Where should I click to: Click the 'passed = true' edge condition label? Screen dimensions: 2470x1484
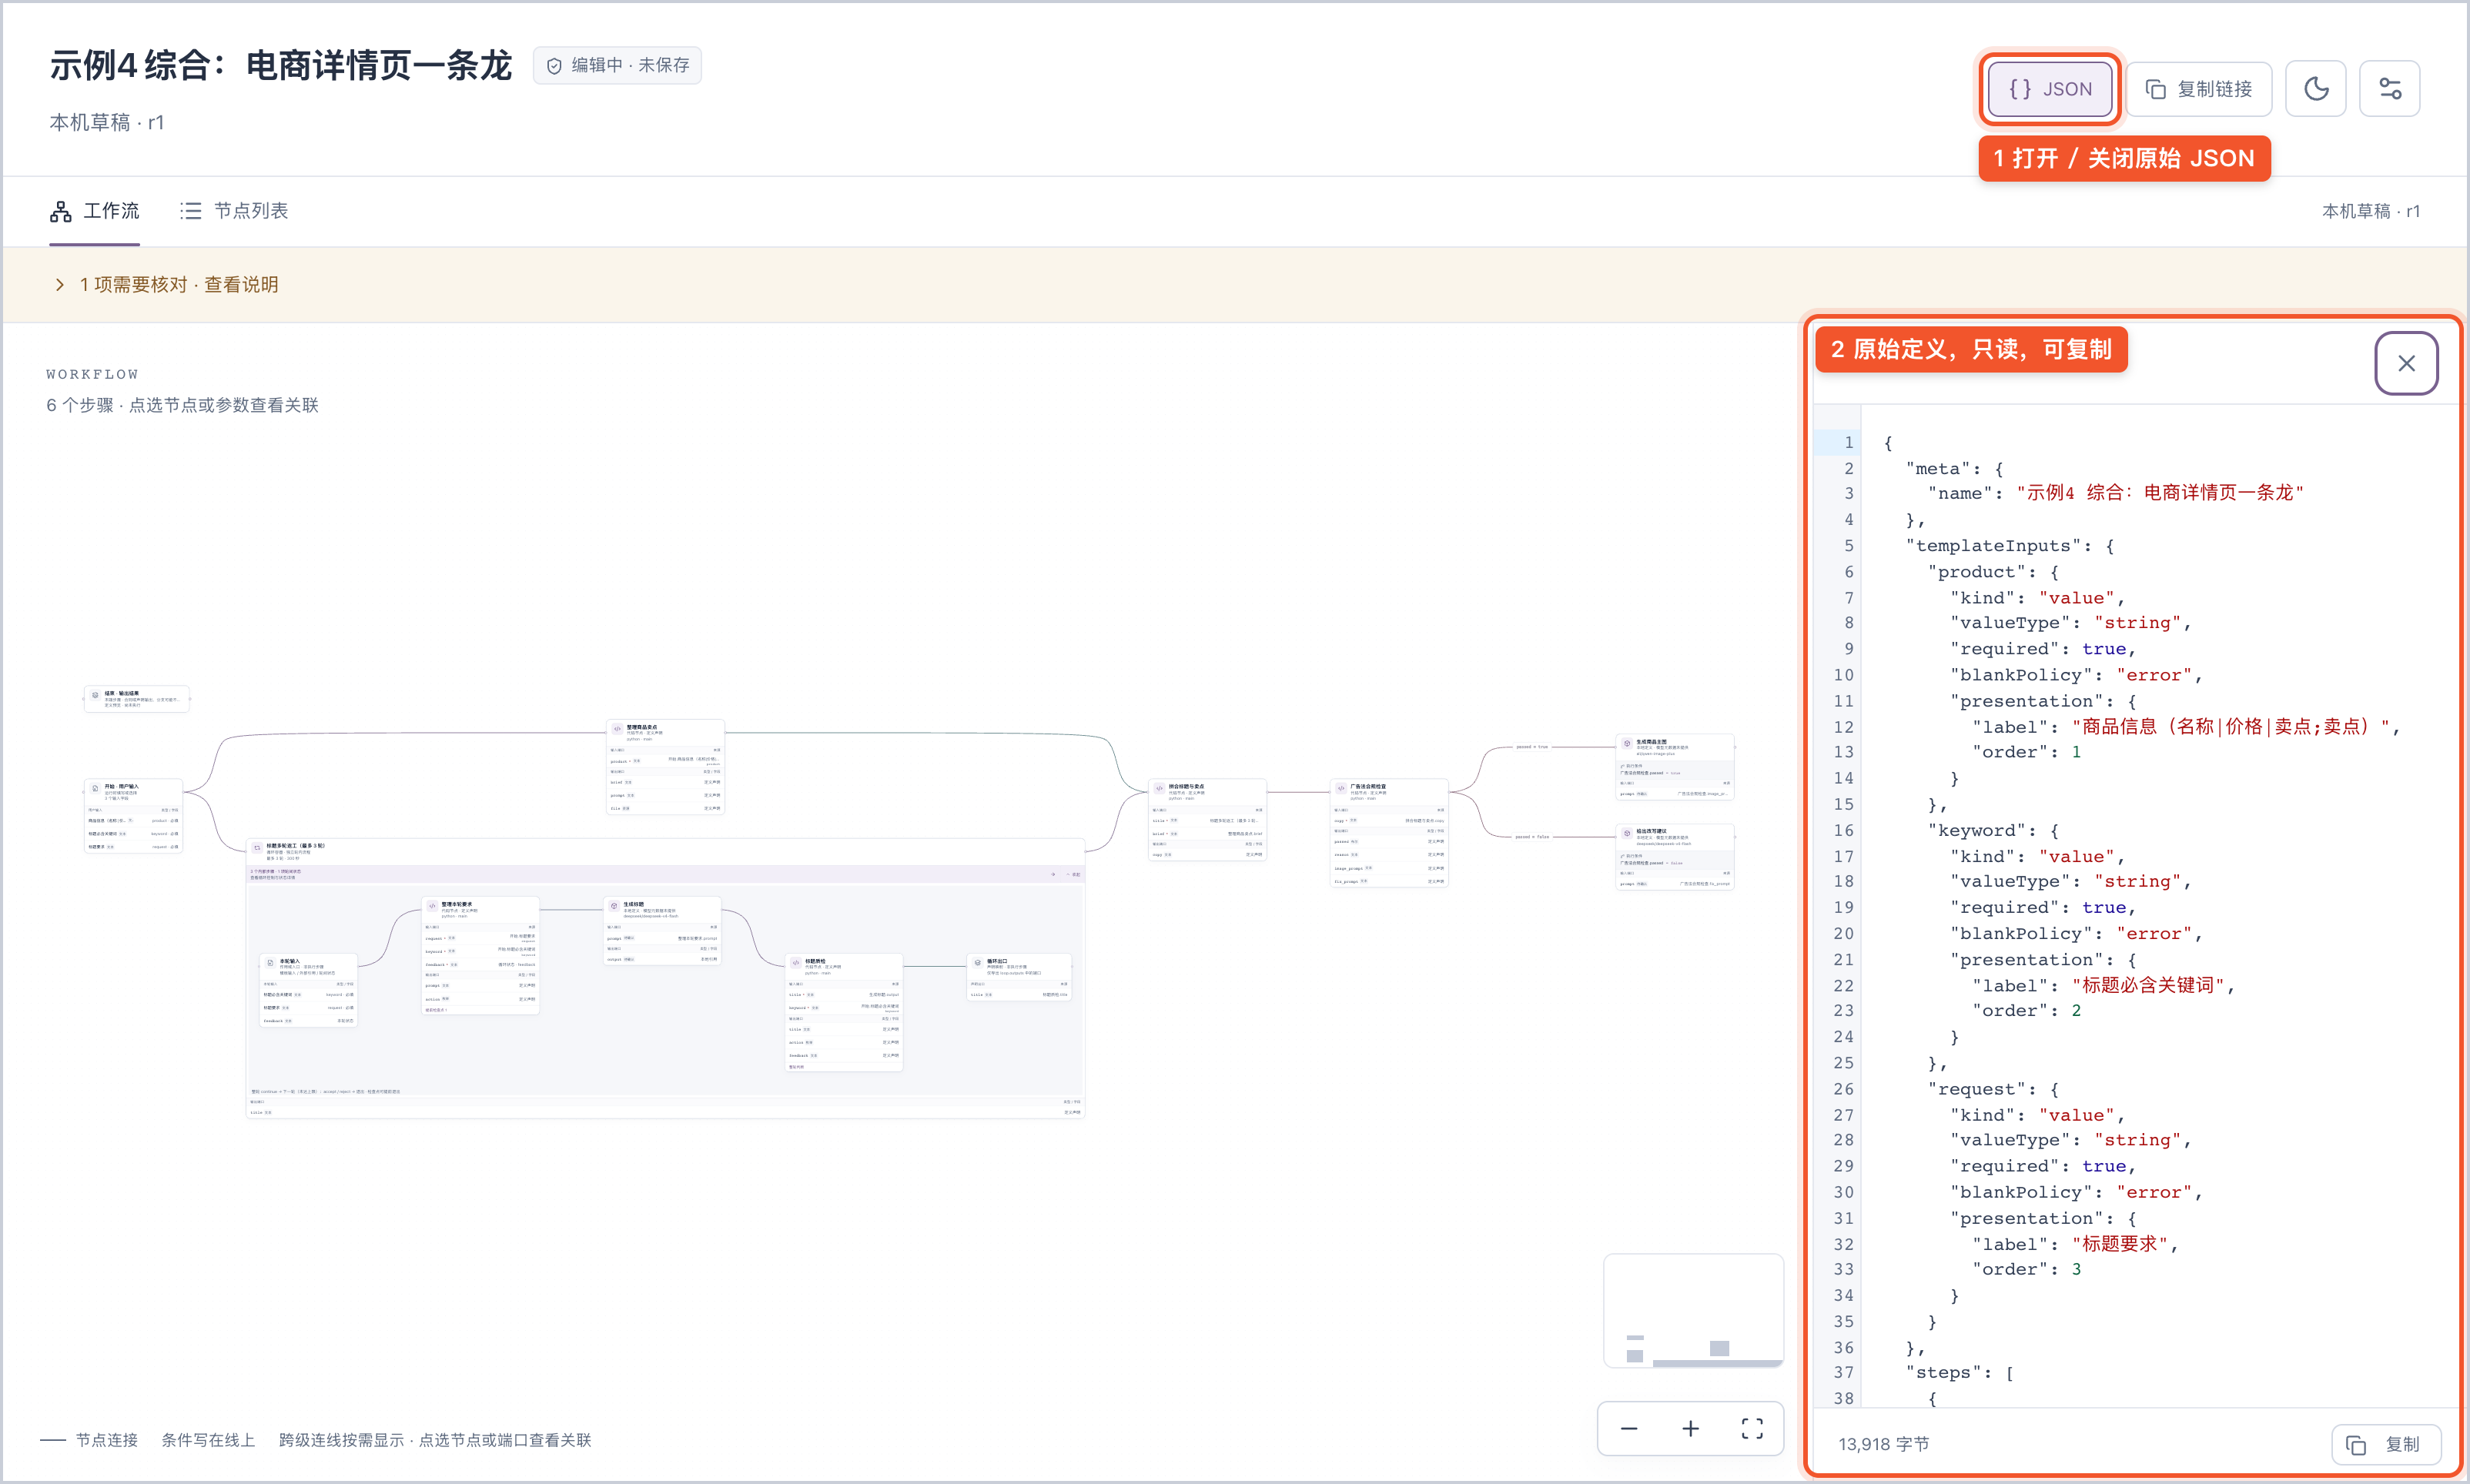coord(1532,747)
